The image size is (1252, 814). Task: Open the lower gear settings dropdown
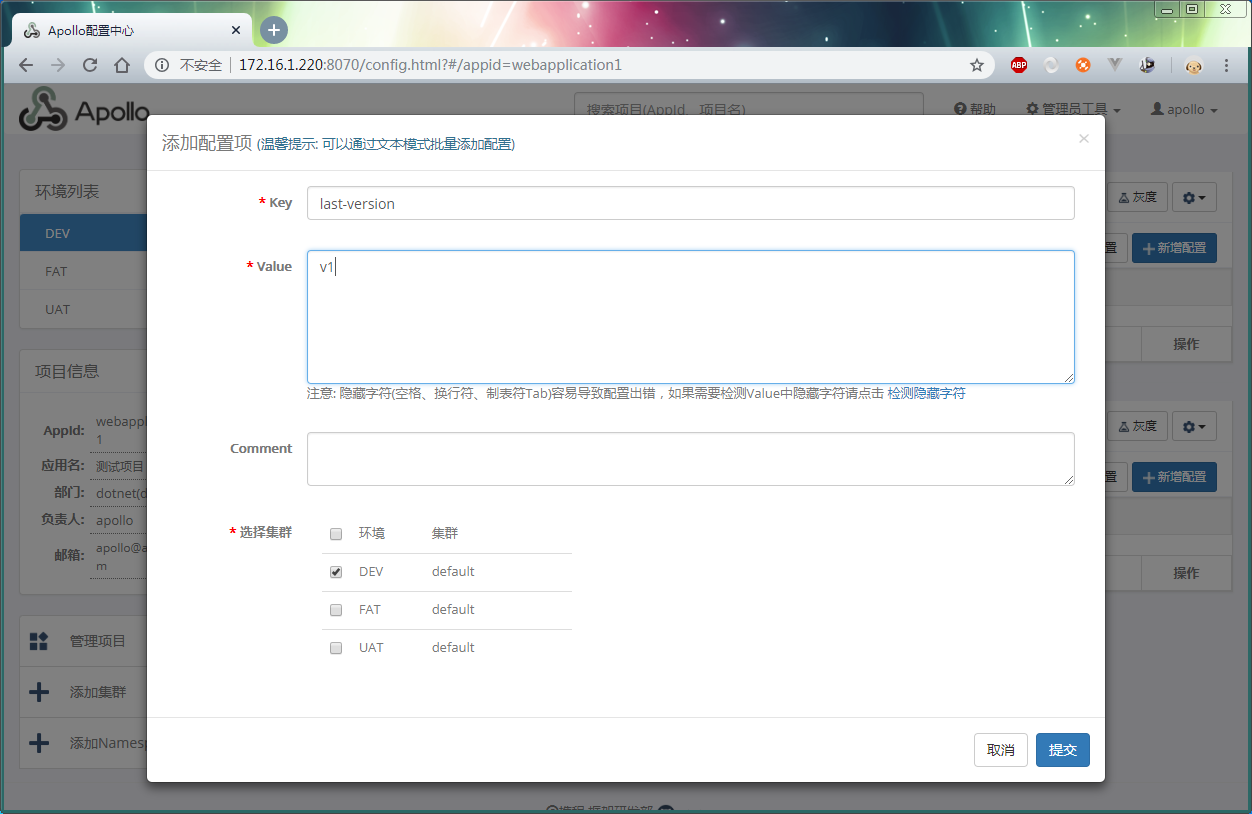click(1194, 427)
